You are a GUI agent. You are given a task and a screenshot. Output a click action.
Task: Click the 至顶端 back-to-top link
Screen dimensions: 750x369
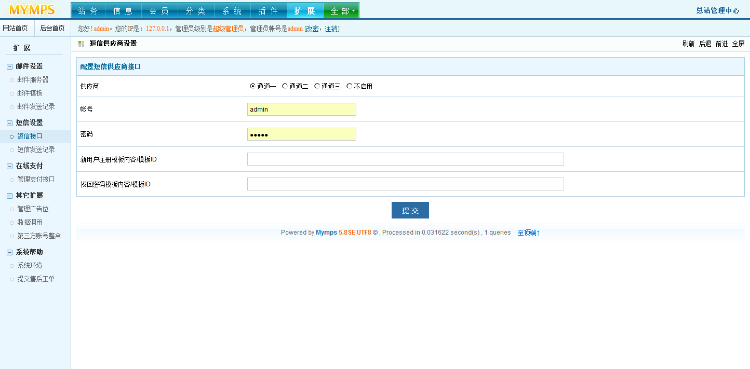coord(528,233)
